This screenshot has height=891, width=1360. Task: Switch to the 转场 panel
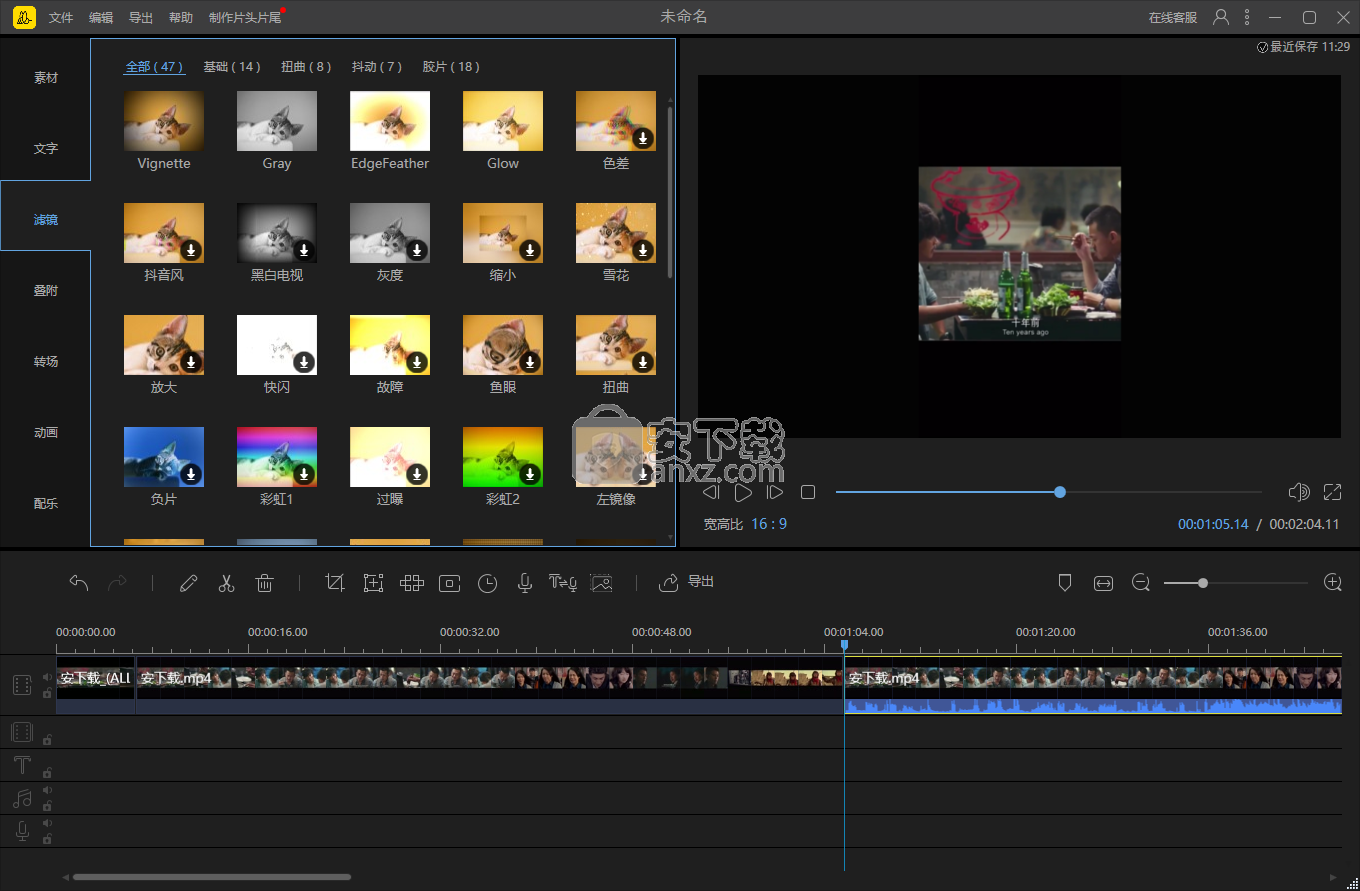coord(46,361)
